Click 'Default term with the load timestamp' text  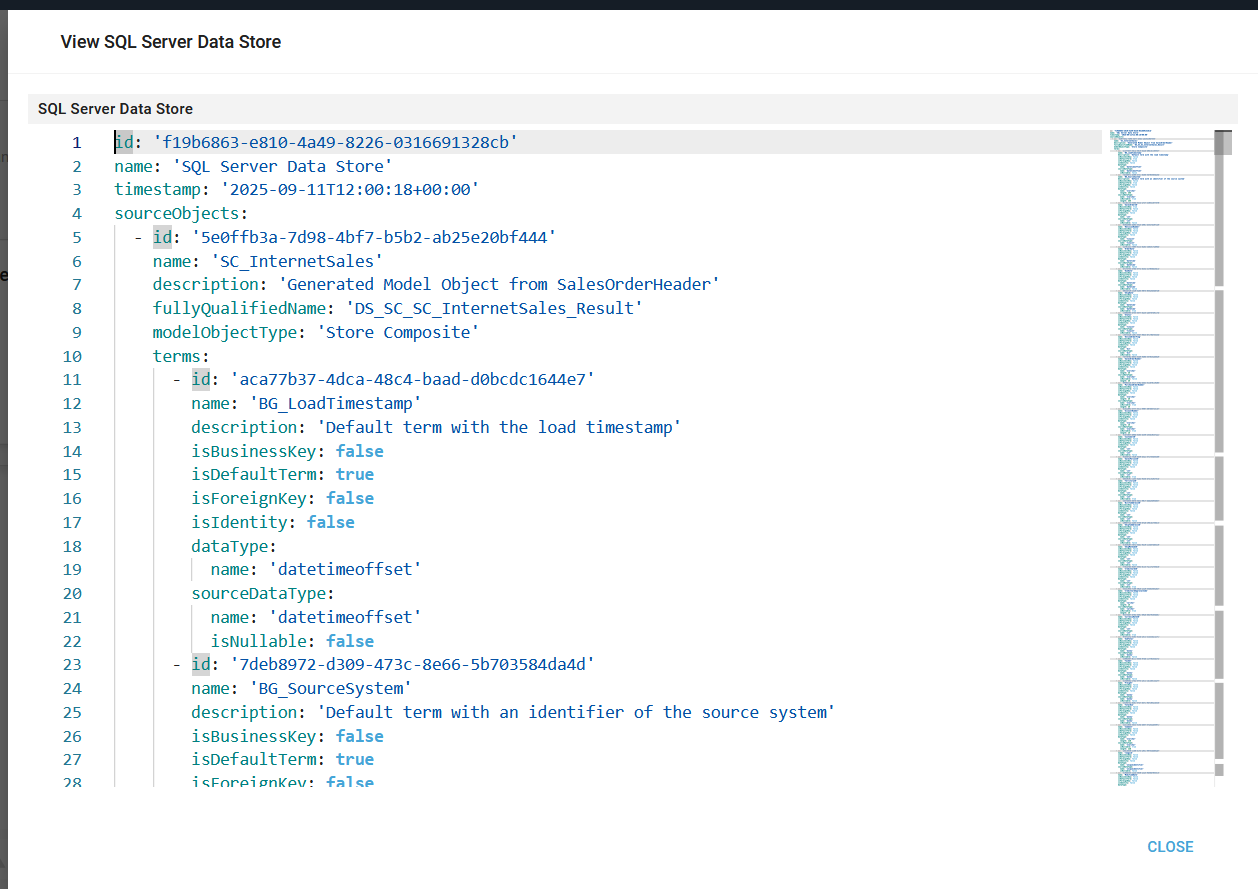[x=499, y=427]
